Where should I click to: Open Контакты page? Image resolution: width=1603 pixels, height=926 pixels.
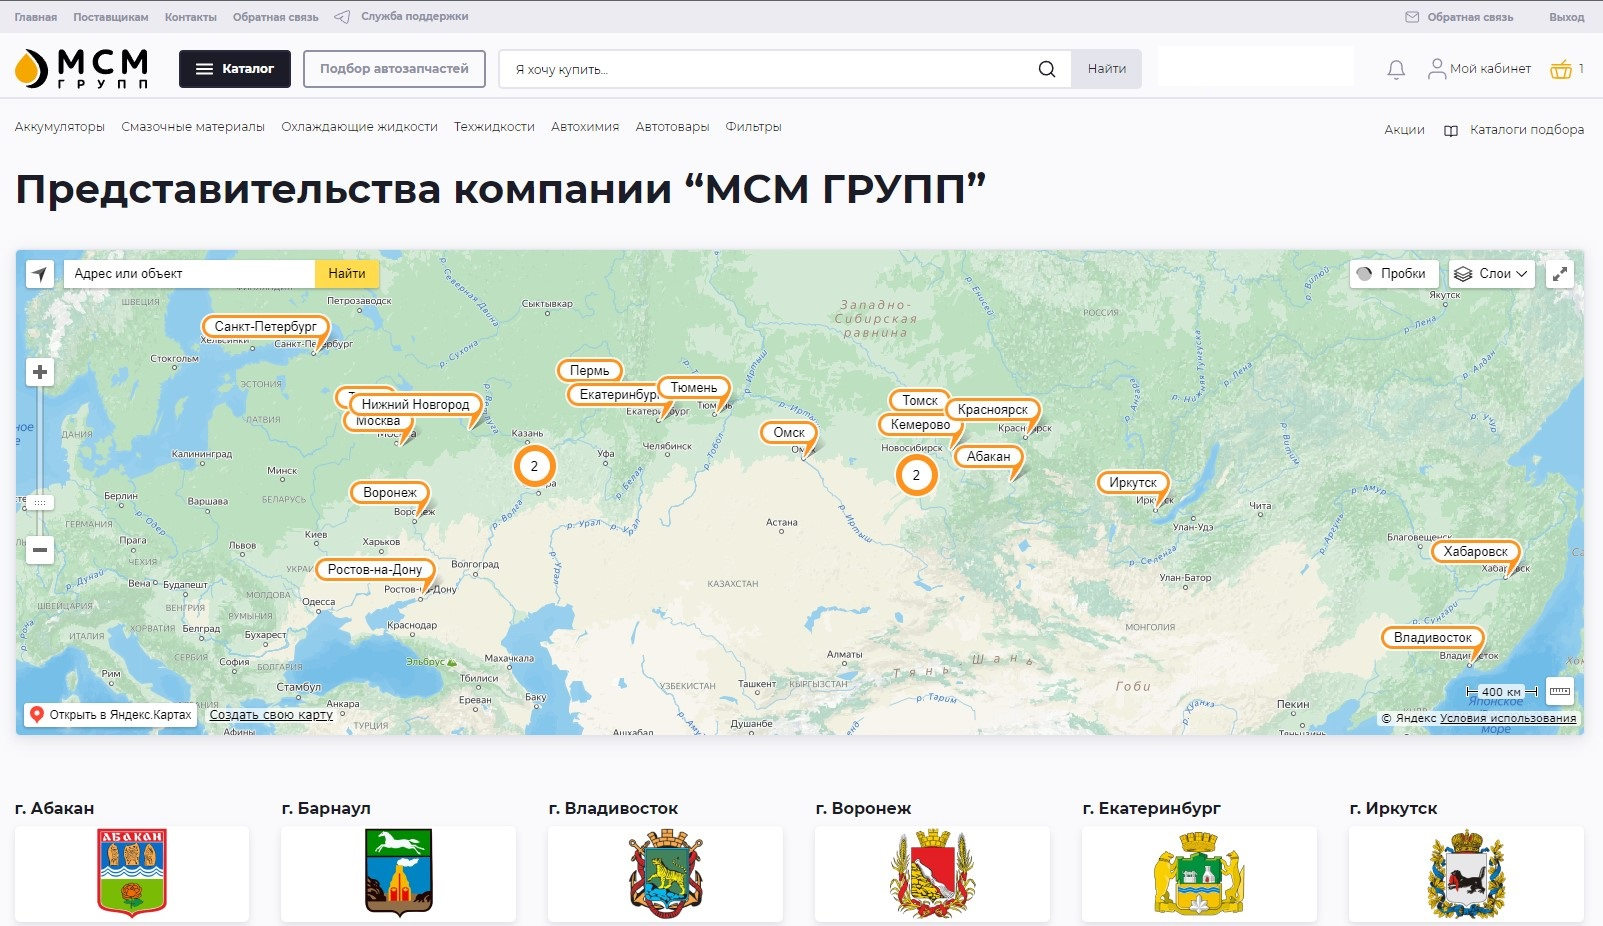coord(191,17)
